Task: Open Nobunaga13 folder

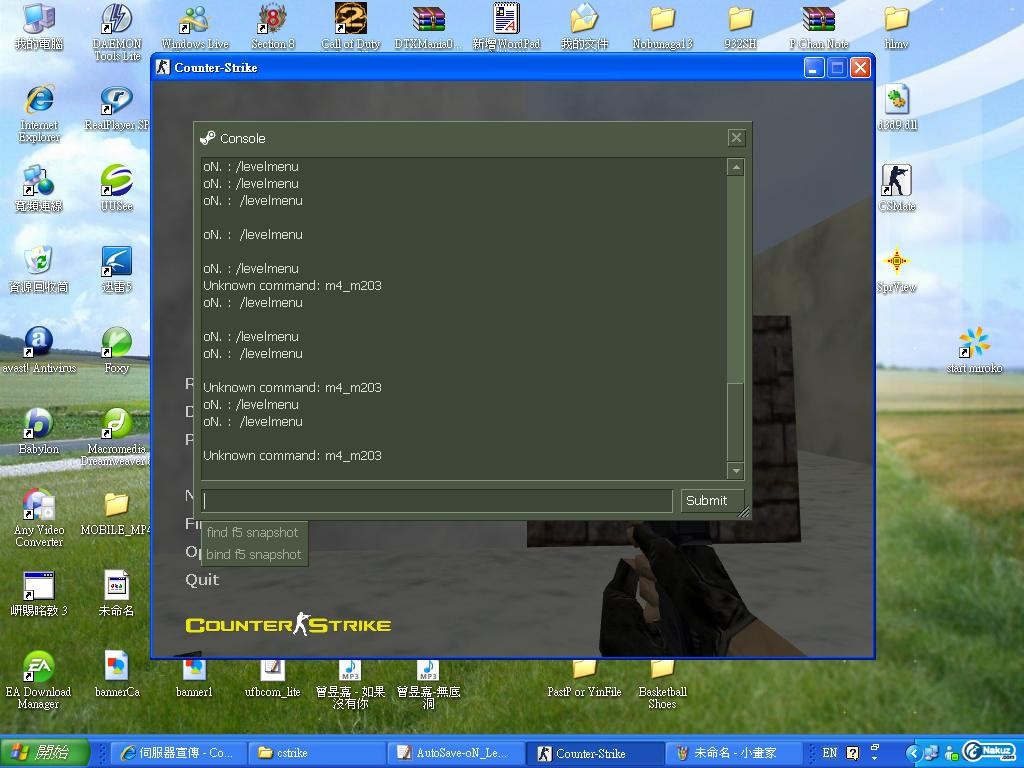Action: tap(662, 26)
